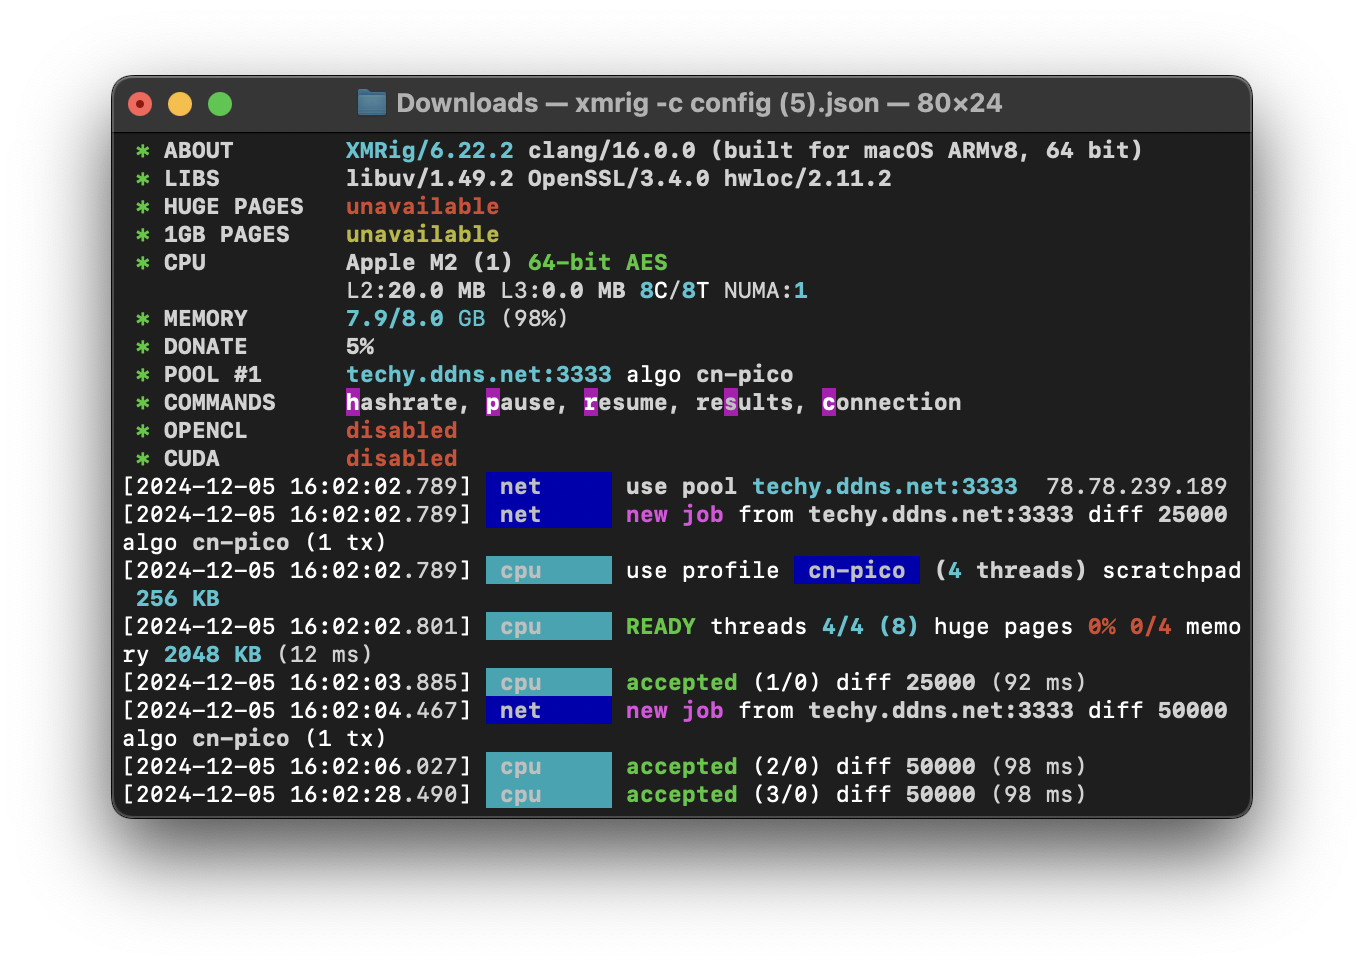Click the 'net' tag on 'use pool' line

click(x=548, y=486)
